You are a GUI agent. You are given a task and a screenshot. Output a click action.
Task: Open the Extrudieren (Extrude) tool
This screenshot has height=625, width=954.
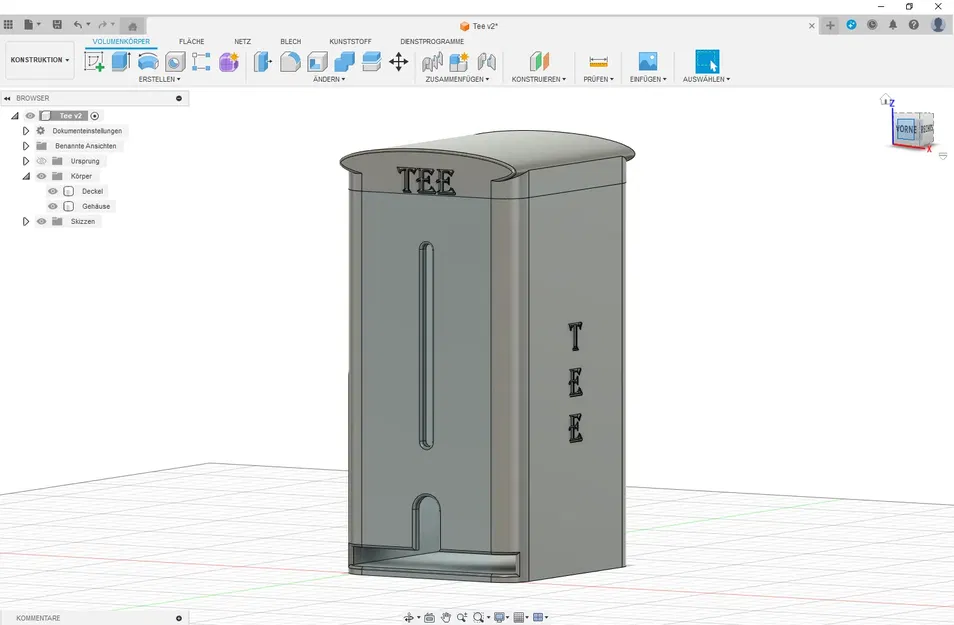pos(120,62)
